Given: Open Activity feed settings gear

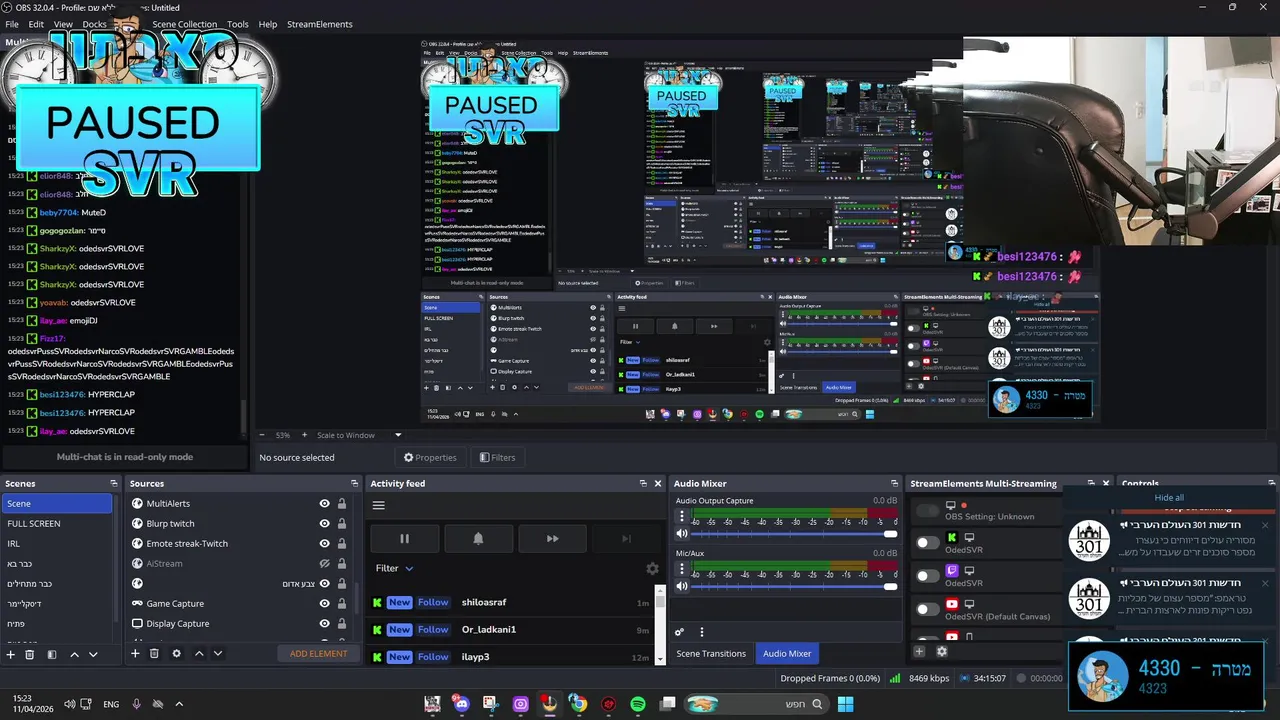Looking at the screenshot, I should (652, 568).
